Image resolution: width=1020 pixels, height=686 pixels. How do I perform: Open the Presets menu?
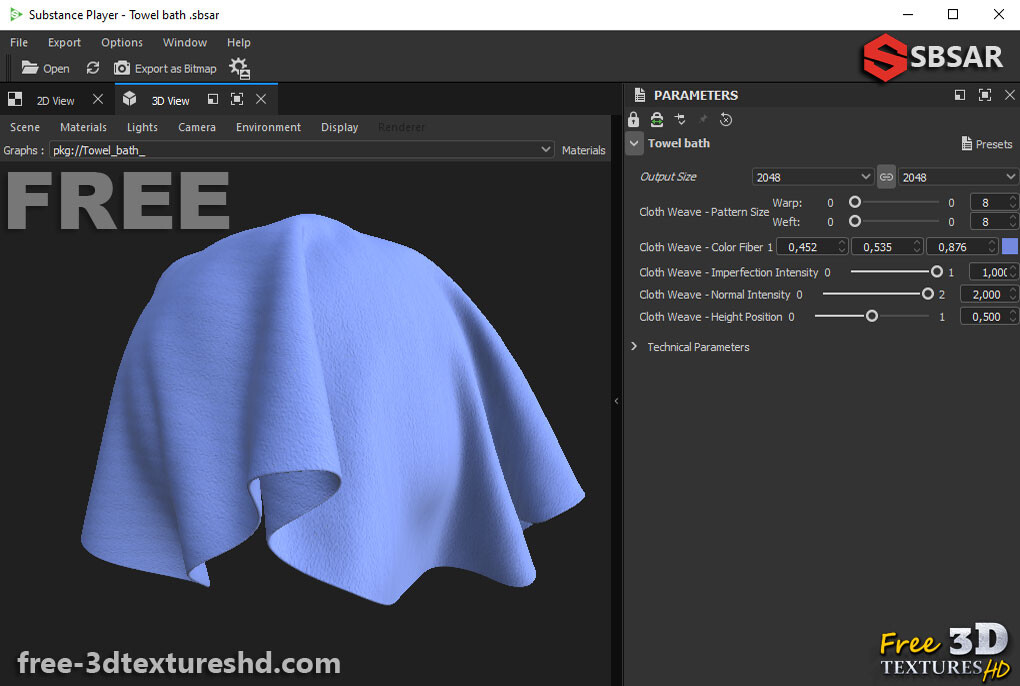pos(987,144)
